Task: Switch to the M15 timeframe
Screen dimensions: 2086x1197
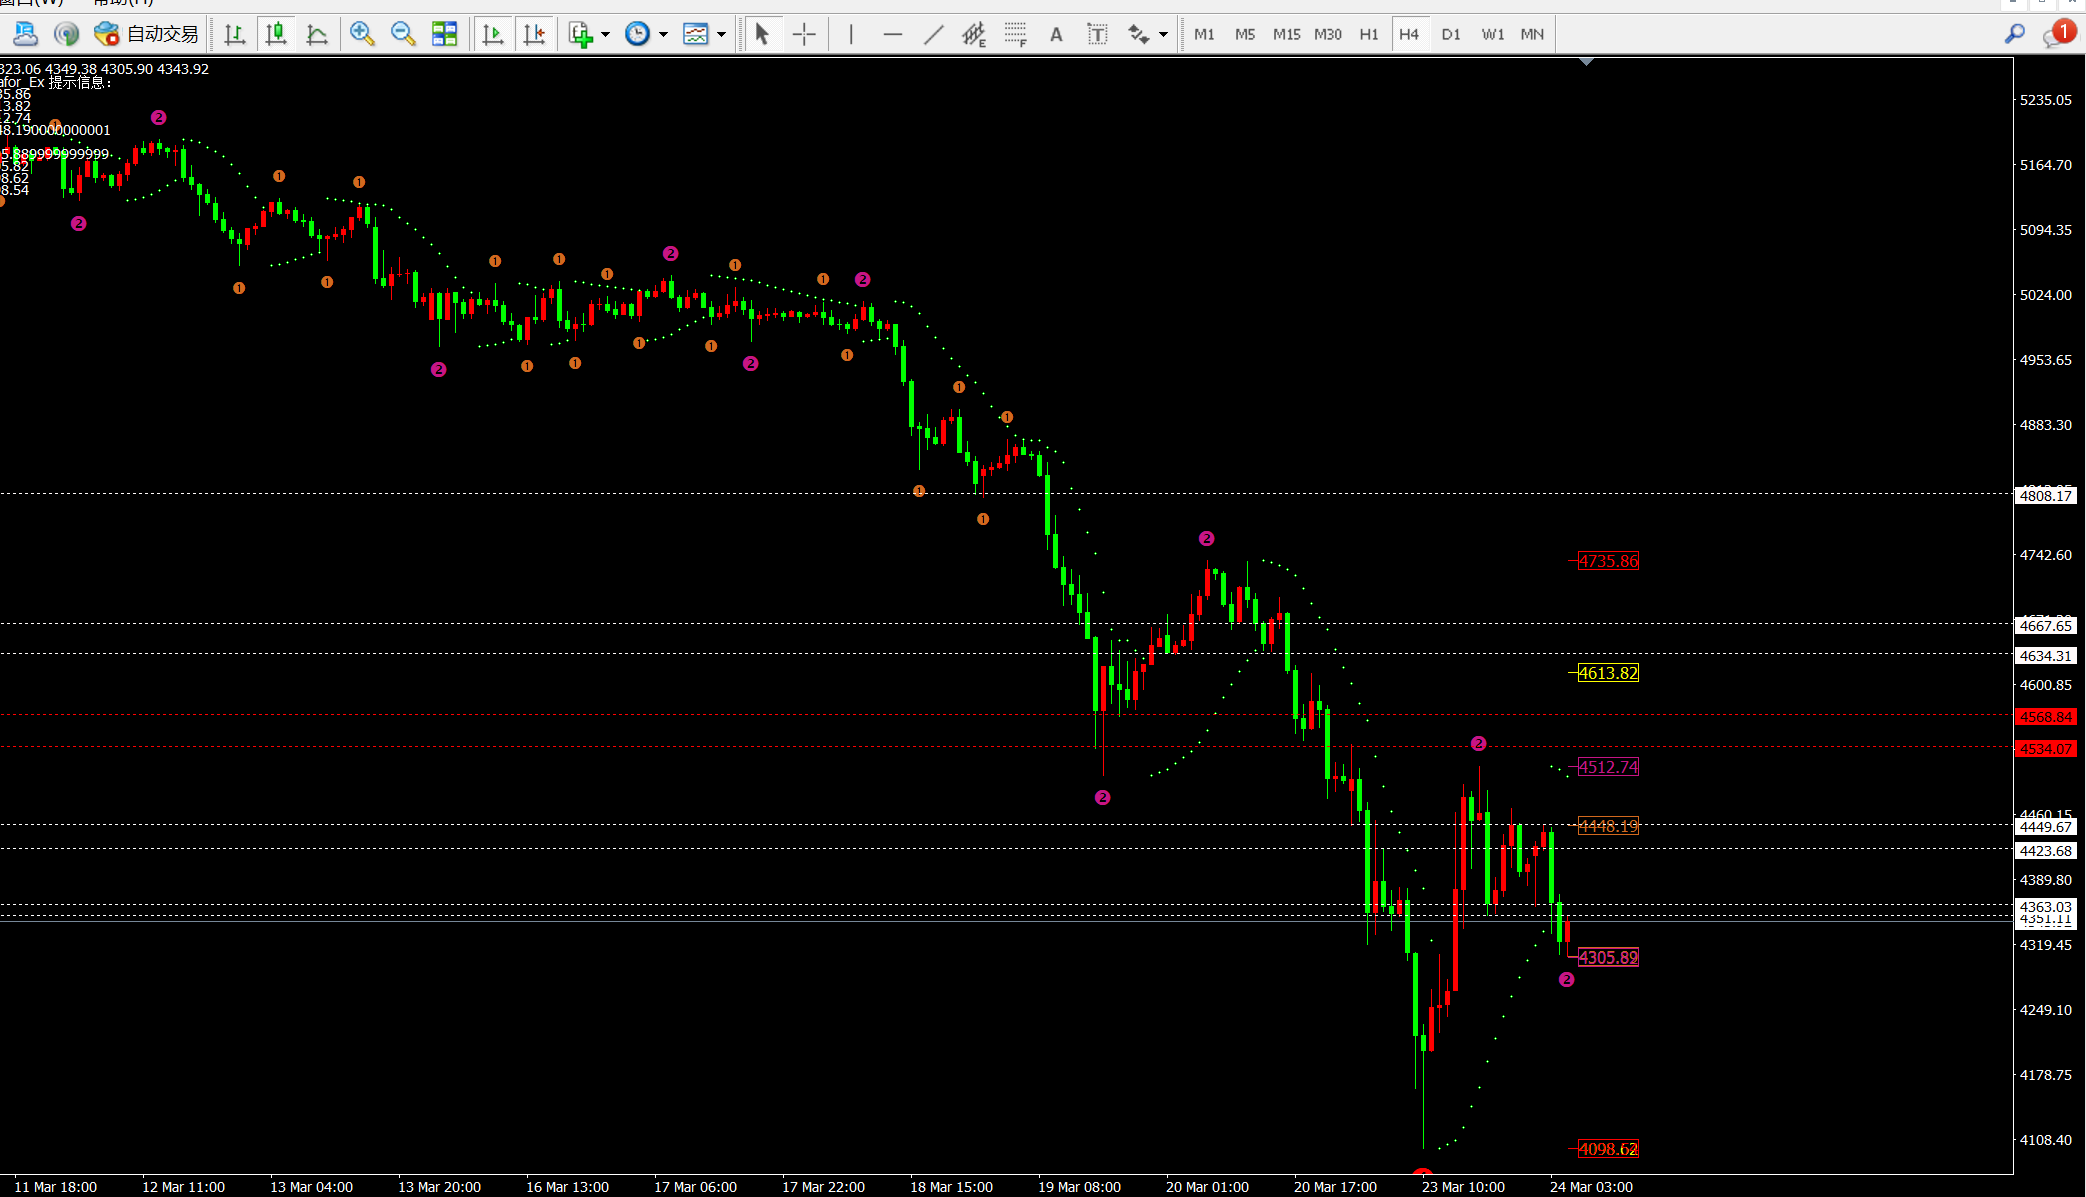Action: [x=1286, y=34]
